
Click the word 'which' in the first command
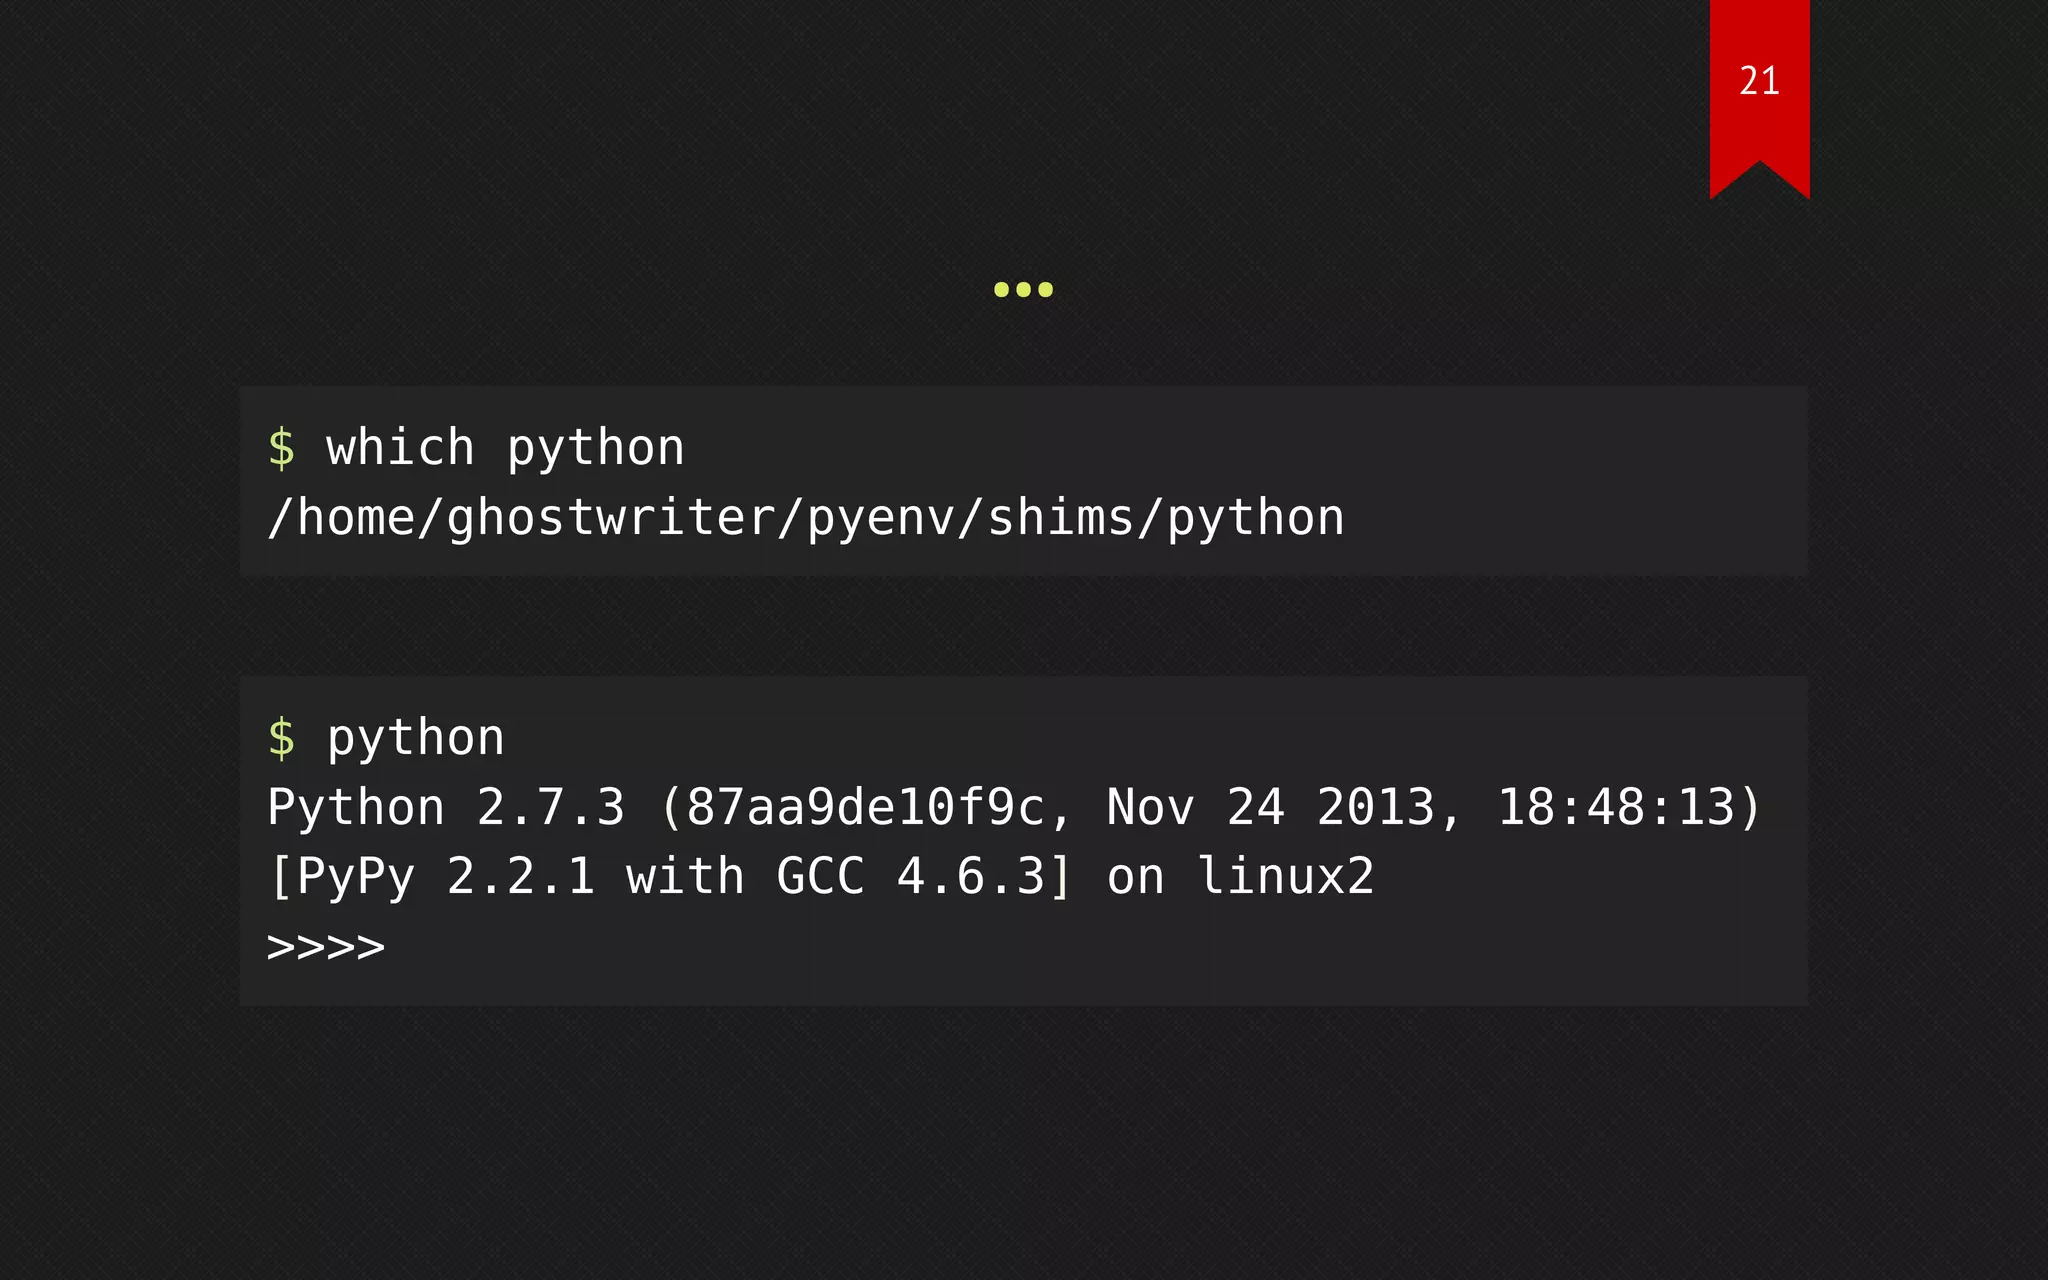400,447
